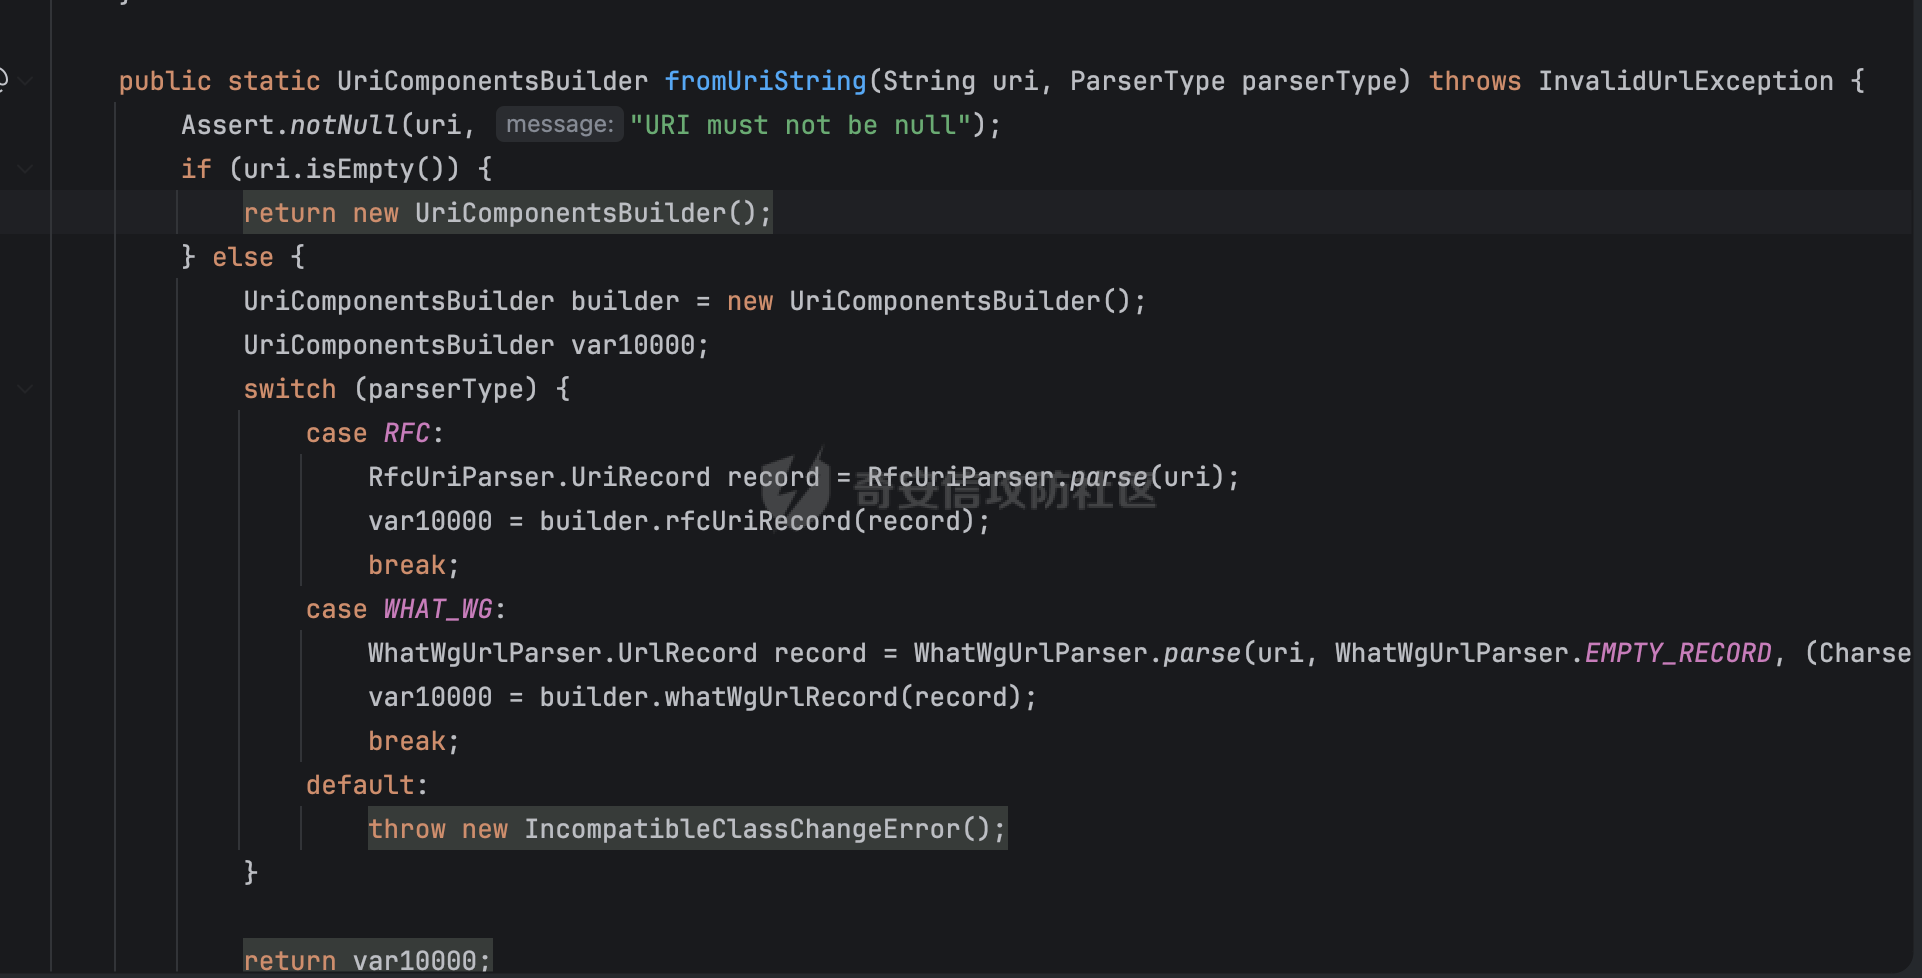Click the 'case WHAT_WG:' label
Screen dimensions: 1922x978
(x=406, y=609)
